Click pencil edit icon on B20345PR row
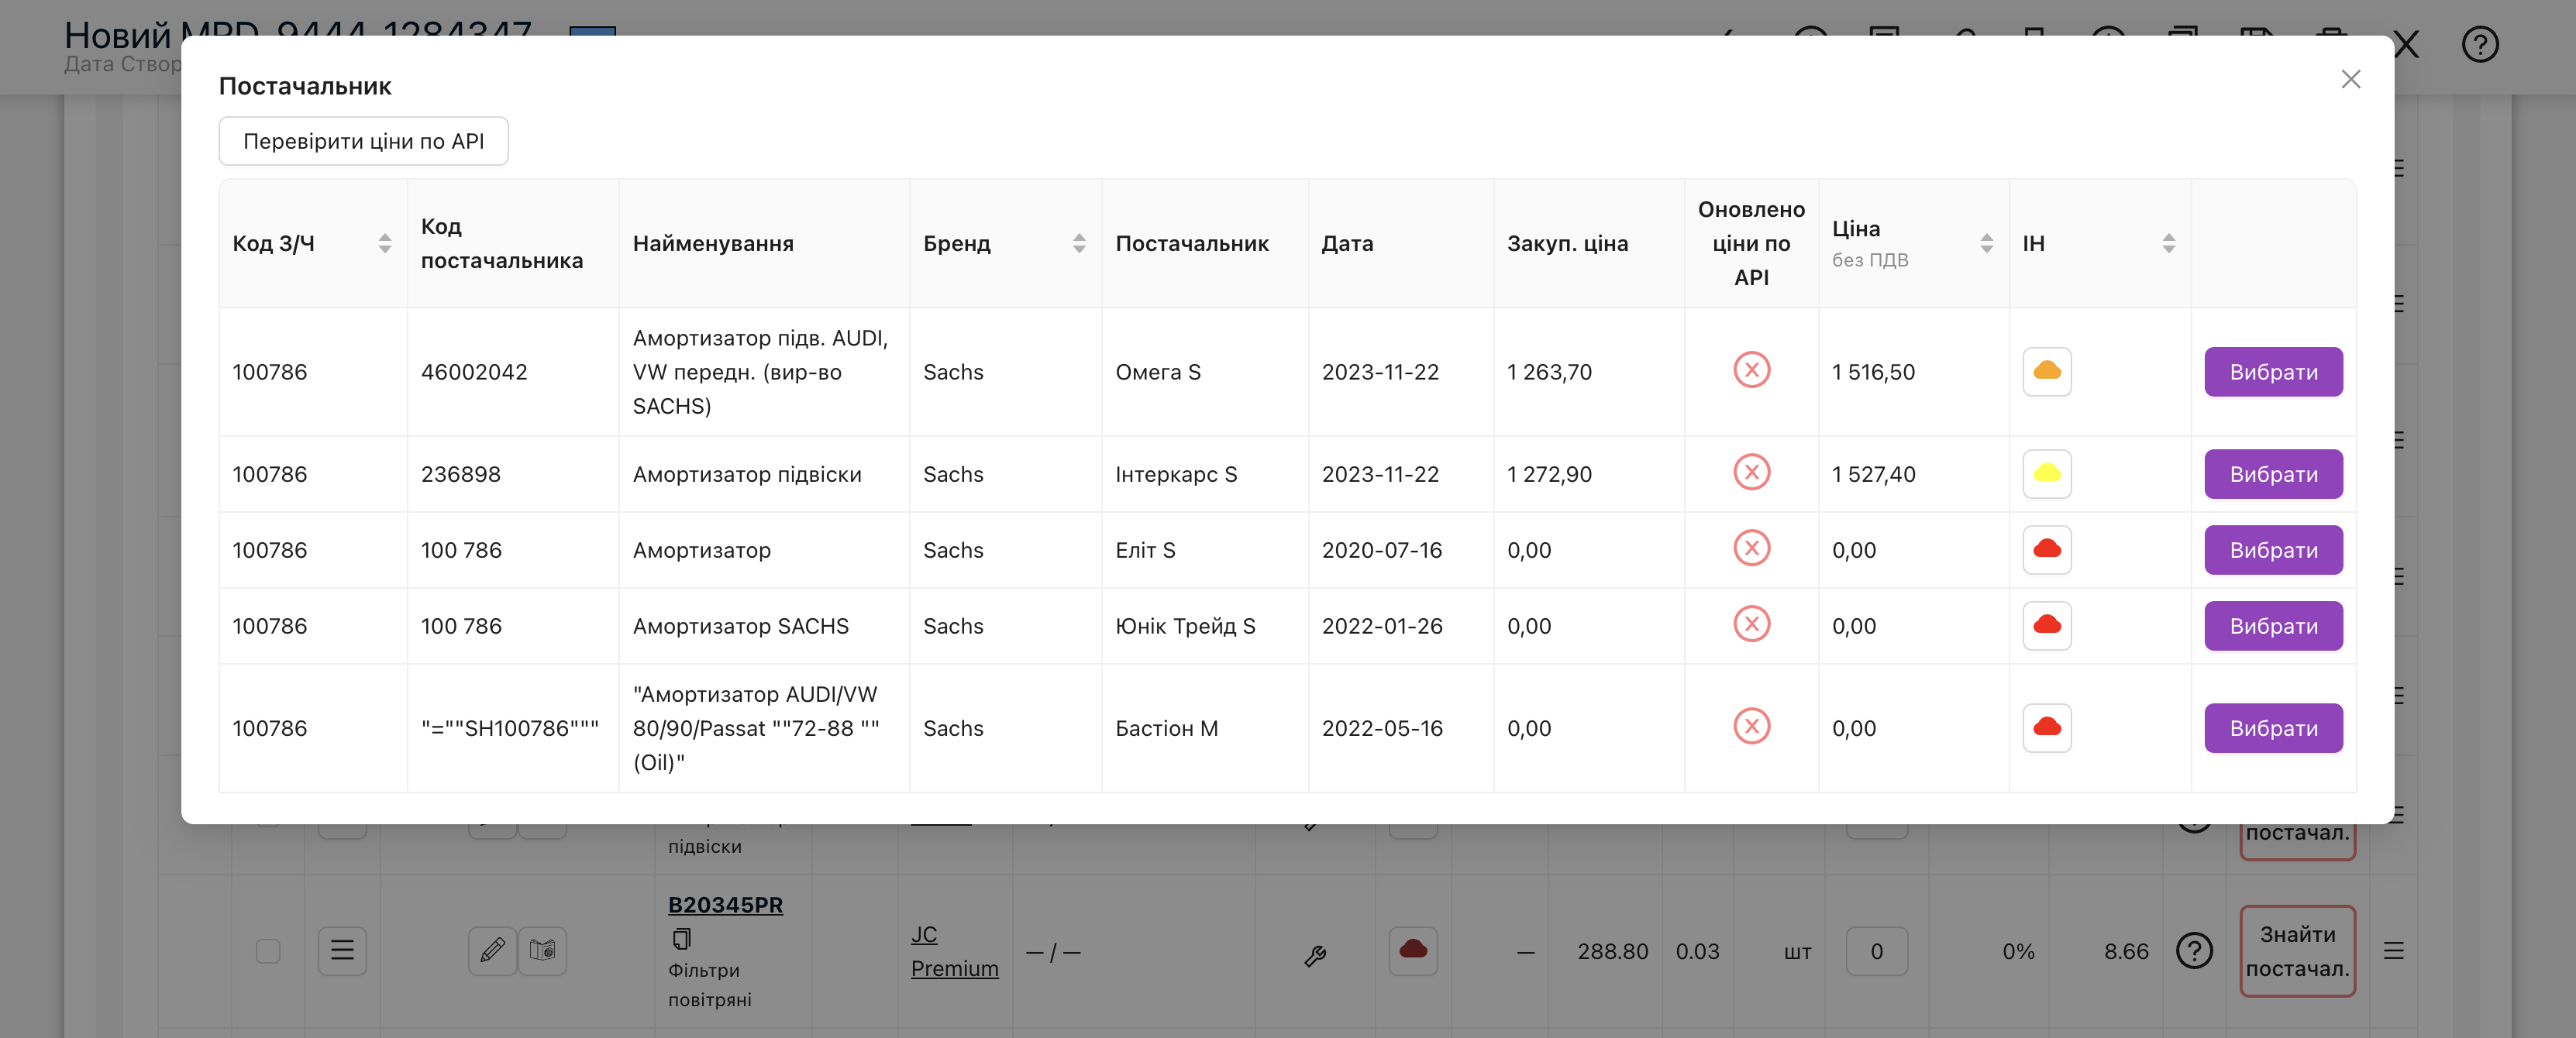 [492, 951]
